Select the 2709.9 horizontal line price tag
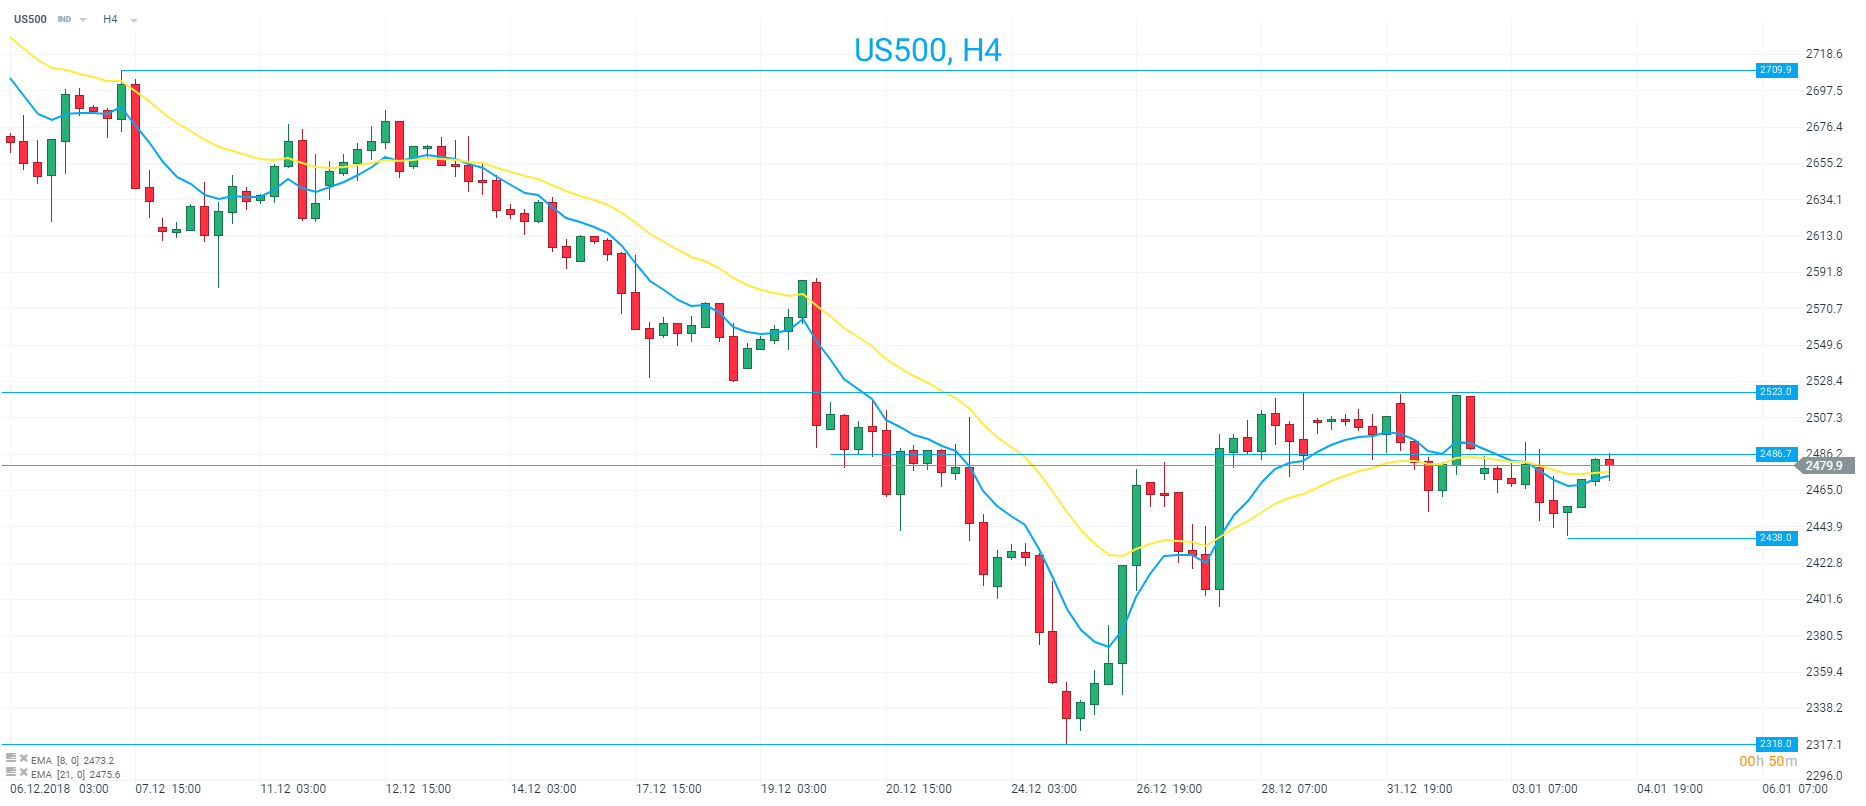 [1776, 70]
